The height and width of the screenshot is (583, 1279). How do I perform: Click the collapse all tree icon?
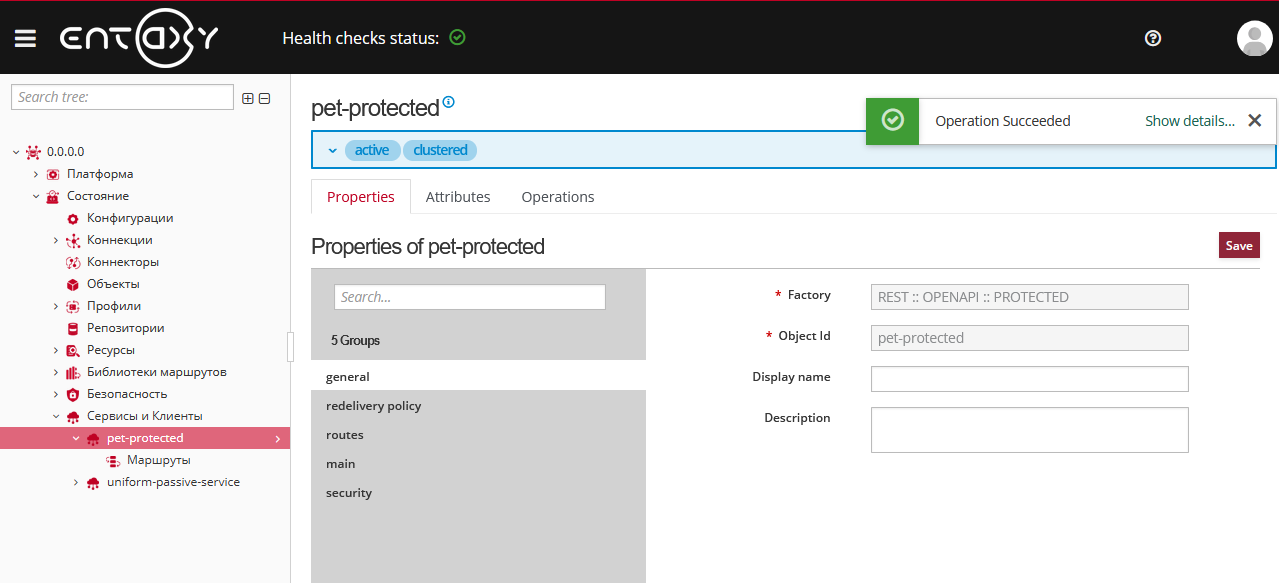click(264, 98)
